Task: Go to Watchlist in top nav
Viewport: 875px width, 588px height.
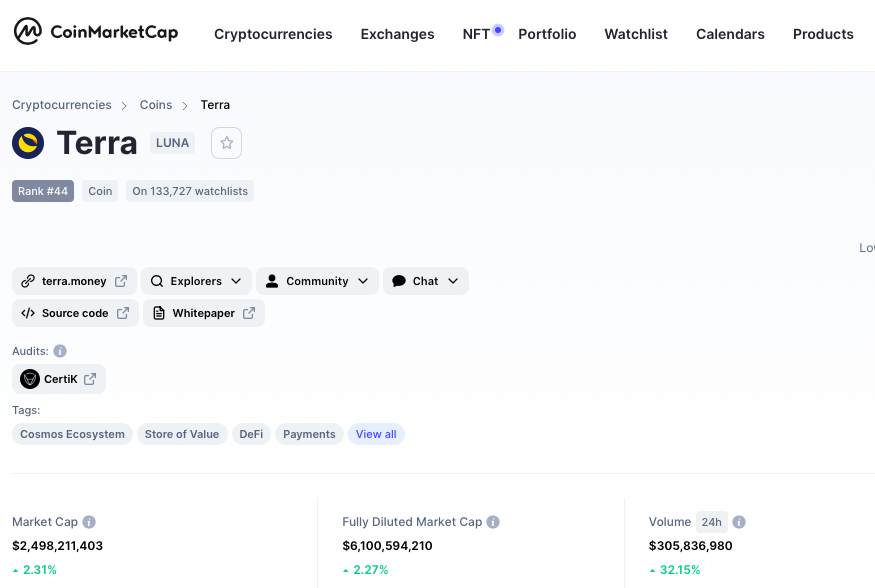Action: tap(636, 34)
